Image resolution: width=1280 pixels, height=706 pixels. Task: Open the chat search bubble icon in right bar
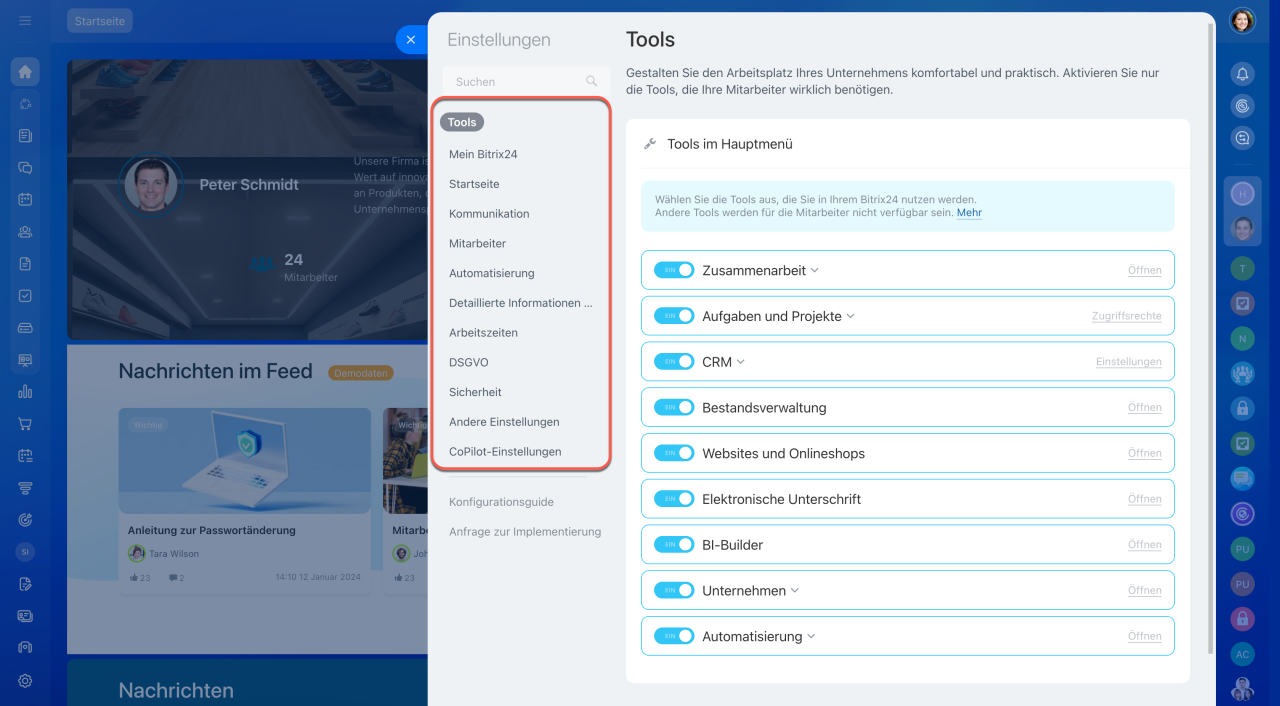(1242, 139)
